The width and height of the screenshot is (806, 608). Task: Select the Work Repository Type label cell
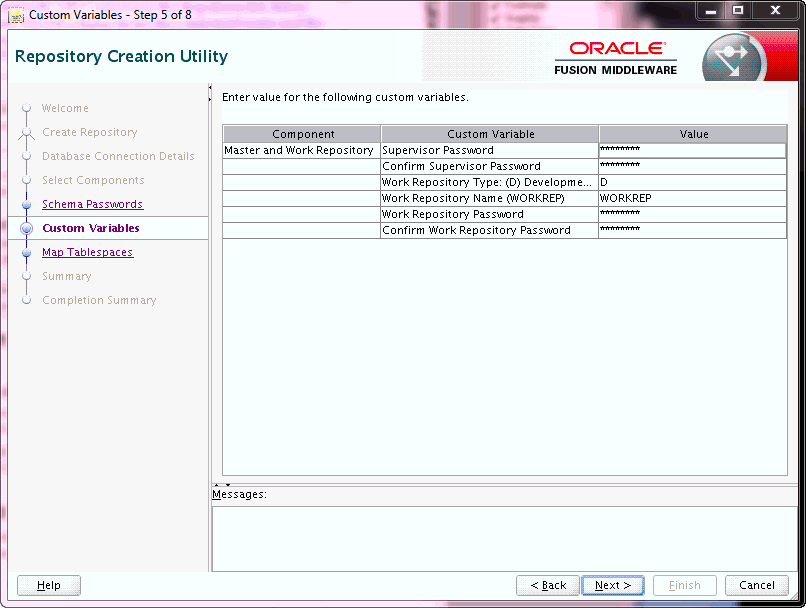pos(490,182)
